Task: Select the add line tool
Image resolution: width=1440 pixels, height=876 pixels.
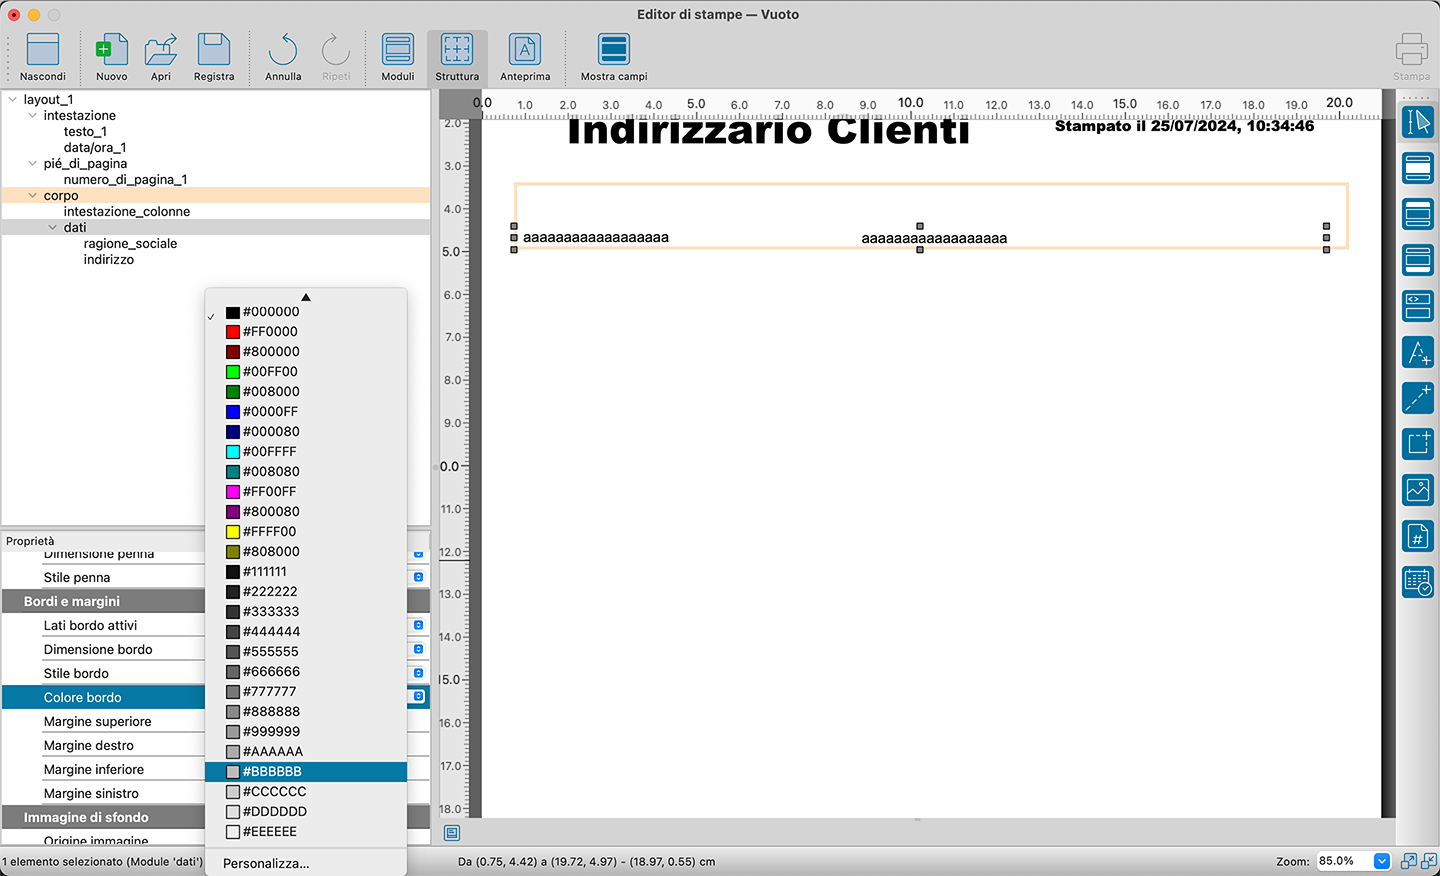Action: (1418, 398)
